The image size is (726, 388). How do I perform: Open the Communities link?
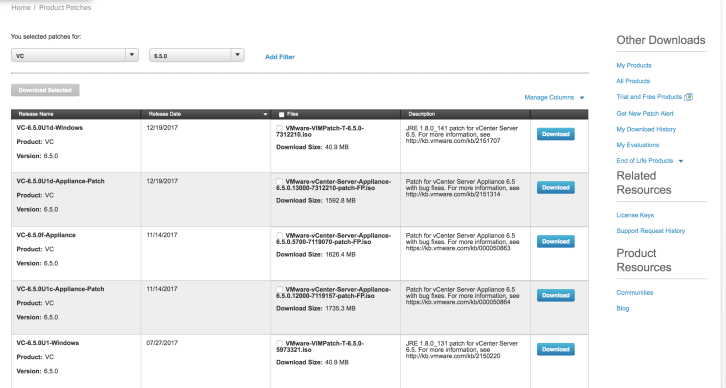point(635,293)
